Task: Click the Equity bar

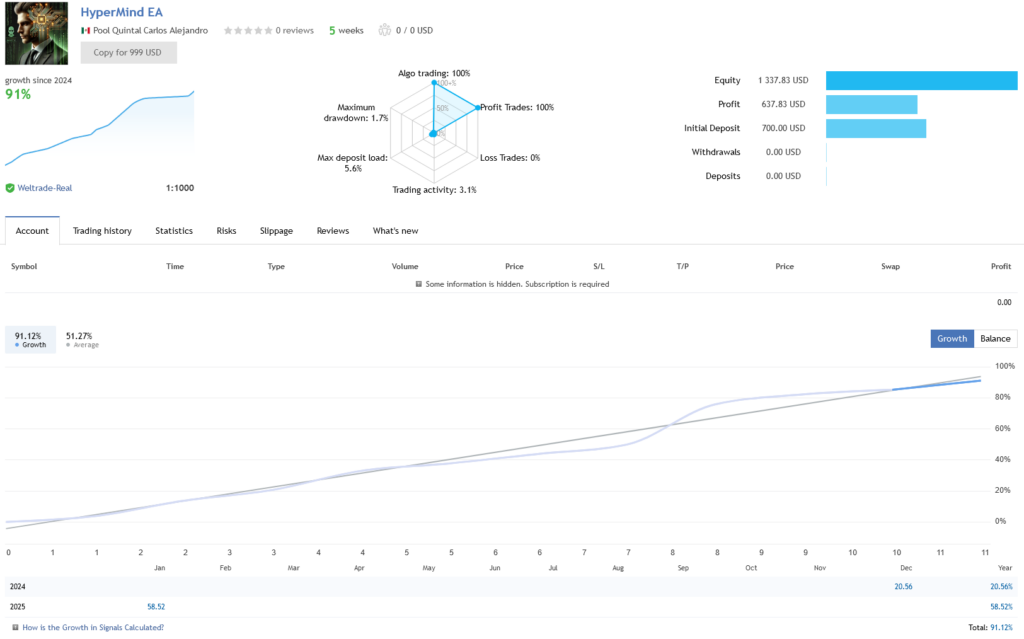Action: (921, 80)
